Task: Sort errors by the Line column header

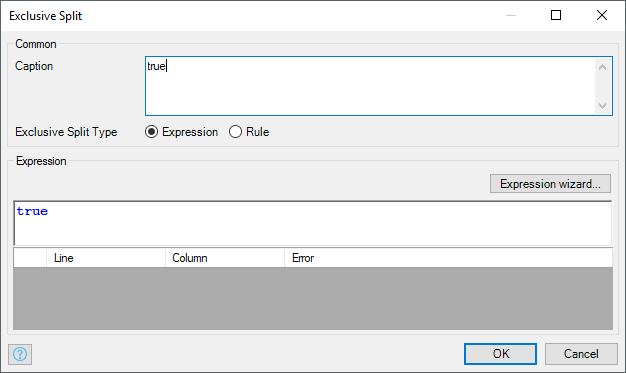Action: [x=106, y=258]
